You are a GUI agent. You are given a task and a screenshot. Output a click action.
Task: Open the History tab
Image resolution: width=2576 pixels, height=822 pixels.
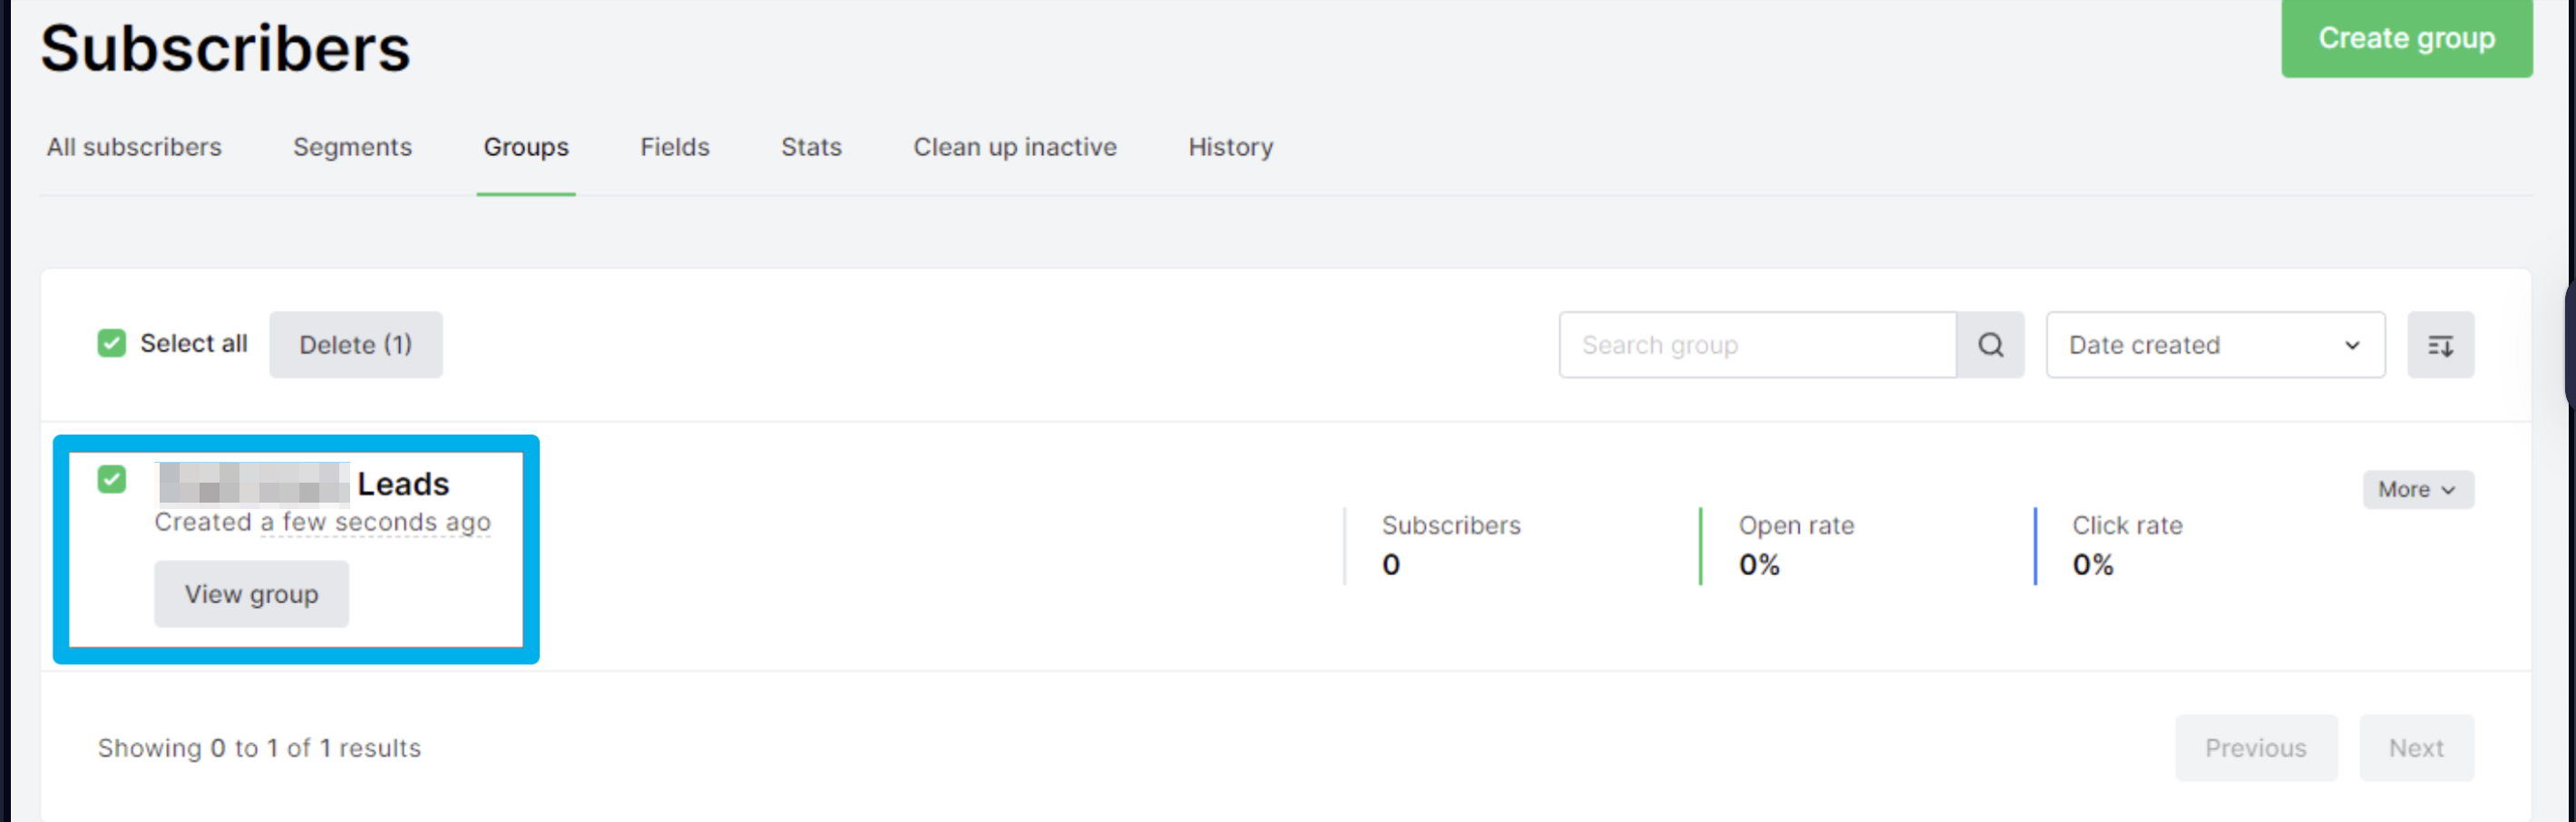pos(1231,147)
